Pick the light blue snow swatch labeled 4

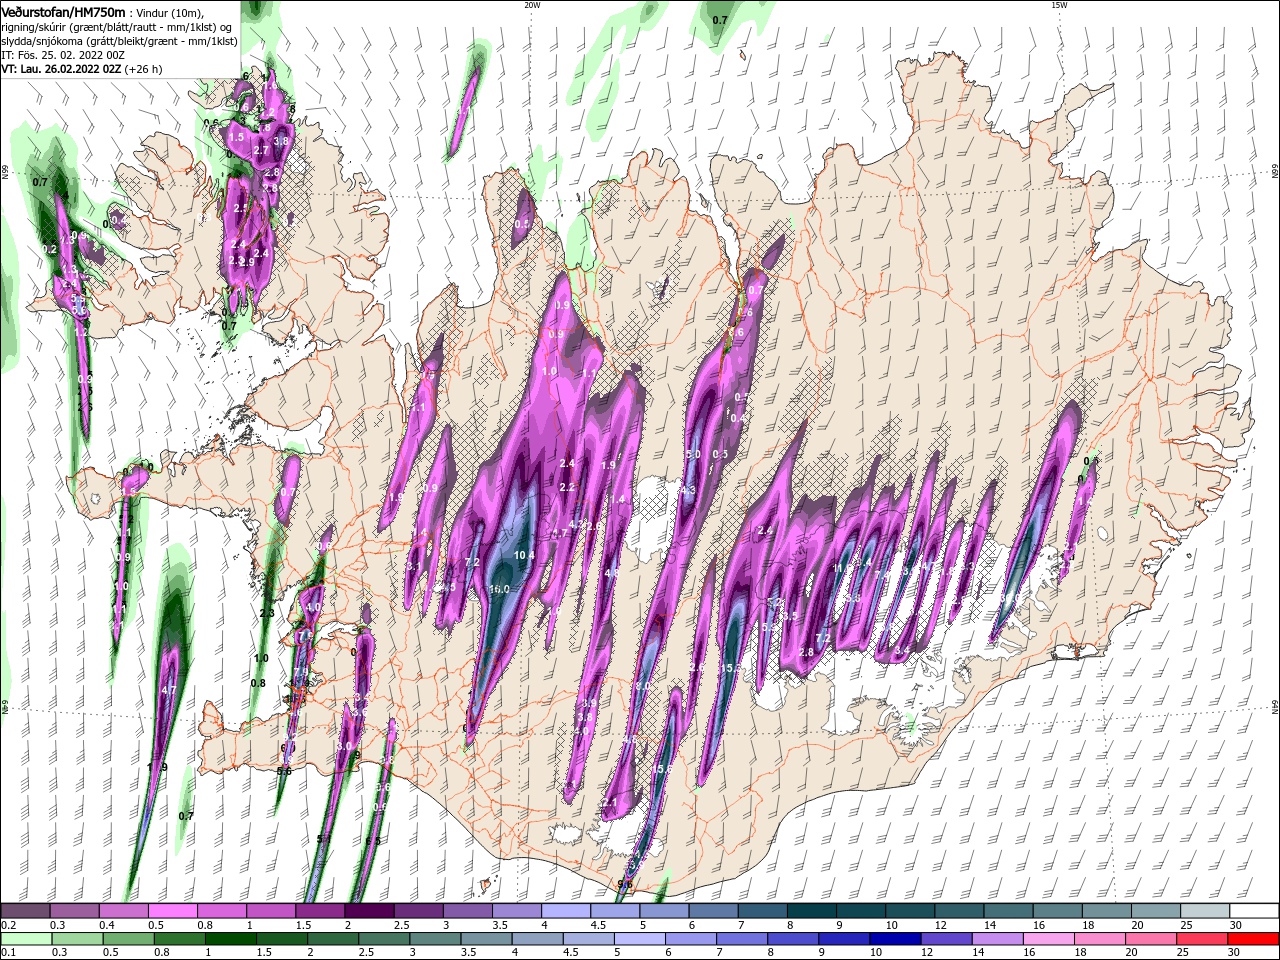pyautogui.click(x=566, y=911)
